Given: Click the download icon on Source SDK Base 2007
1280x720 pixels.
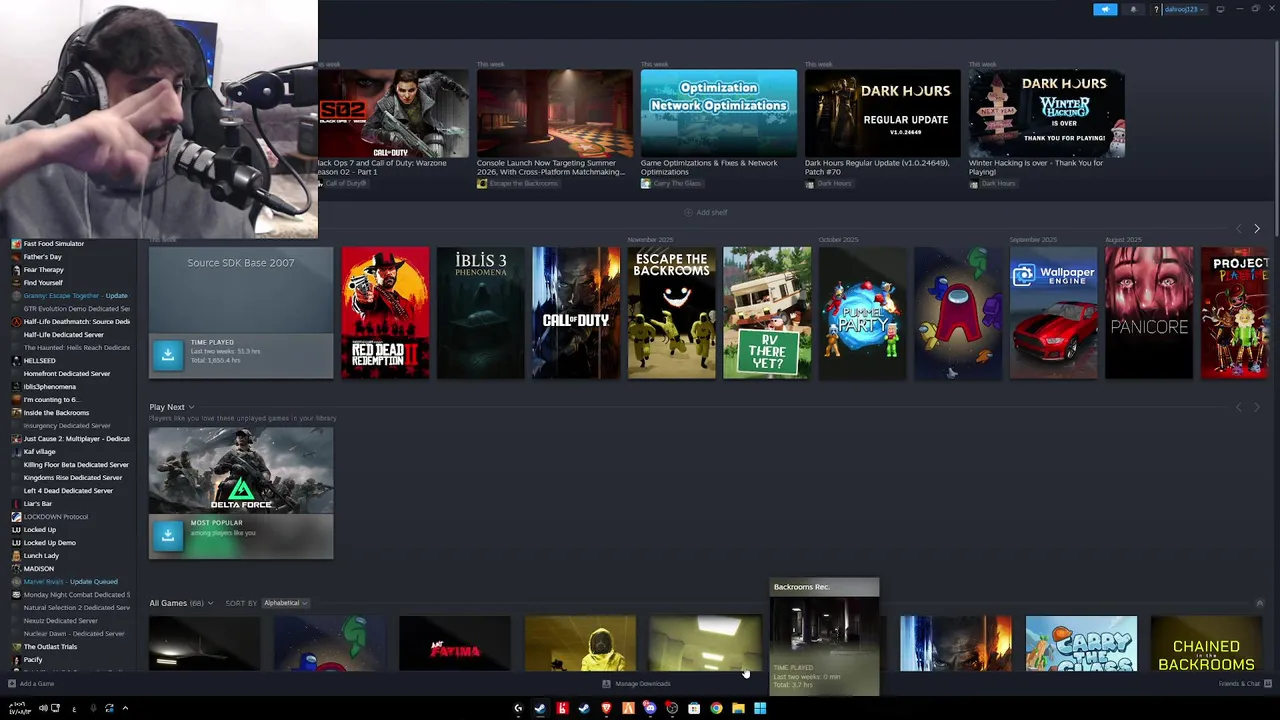Looking at the screenshot, I should [x=168, y=353].
